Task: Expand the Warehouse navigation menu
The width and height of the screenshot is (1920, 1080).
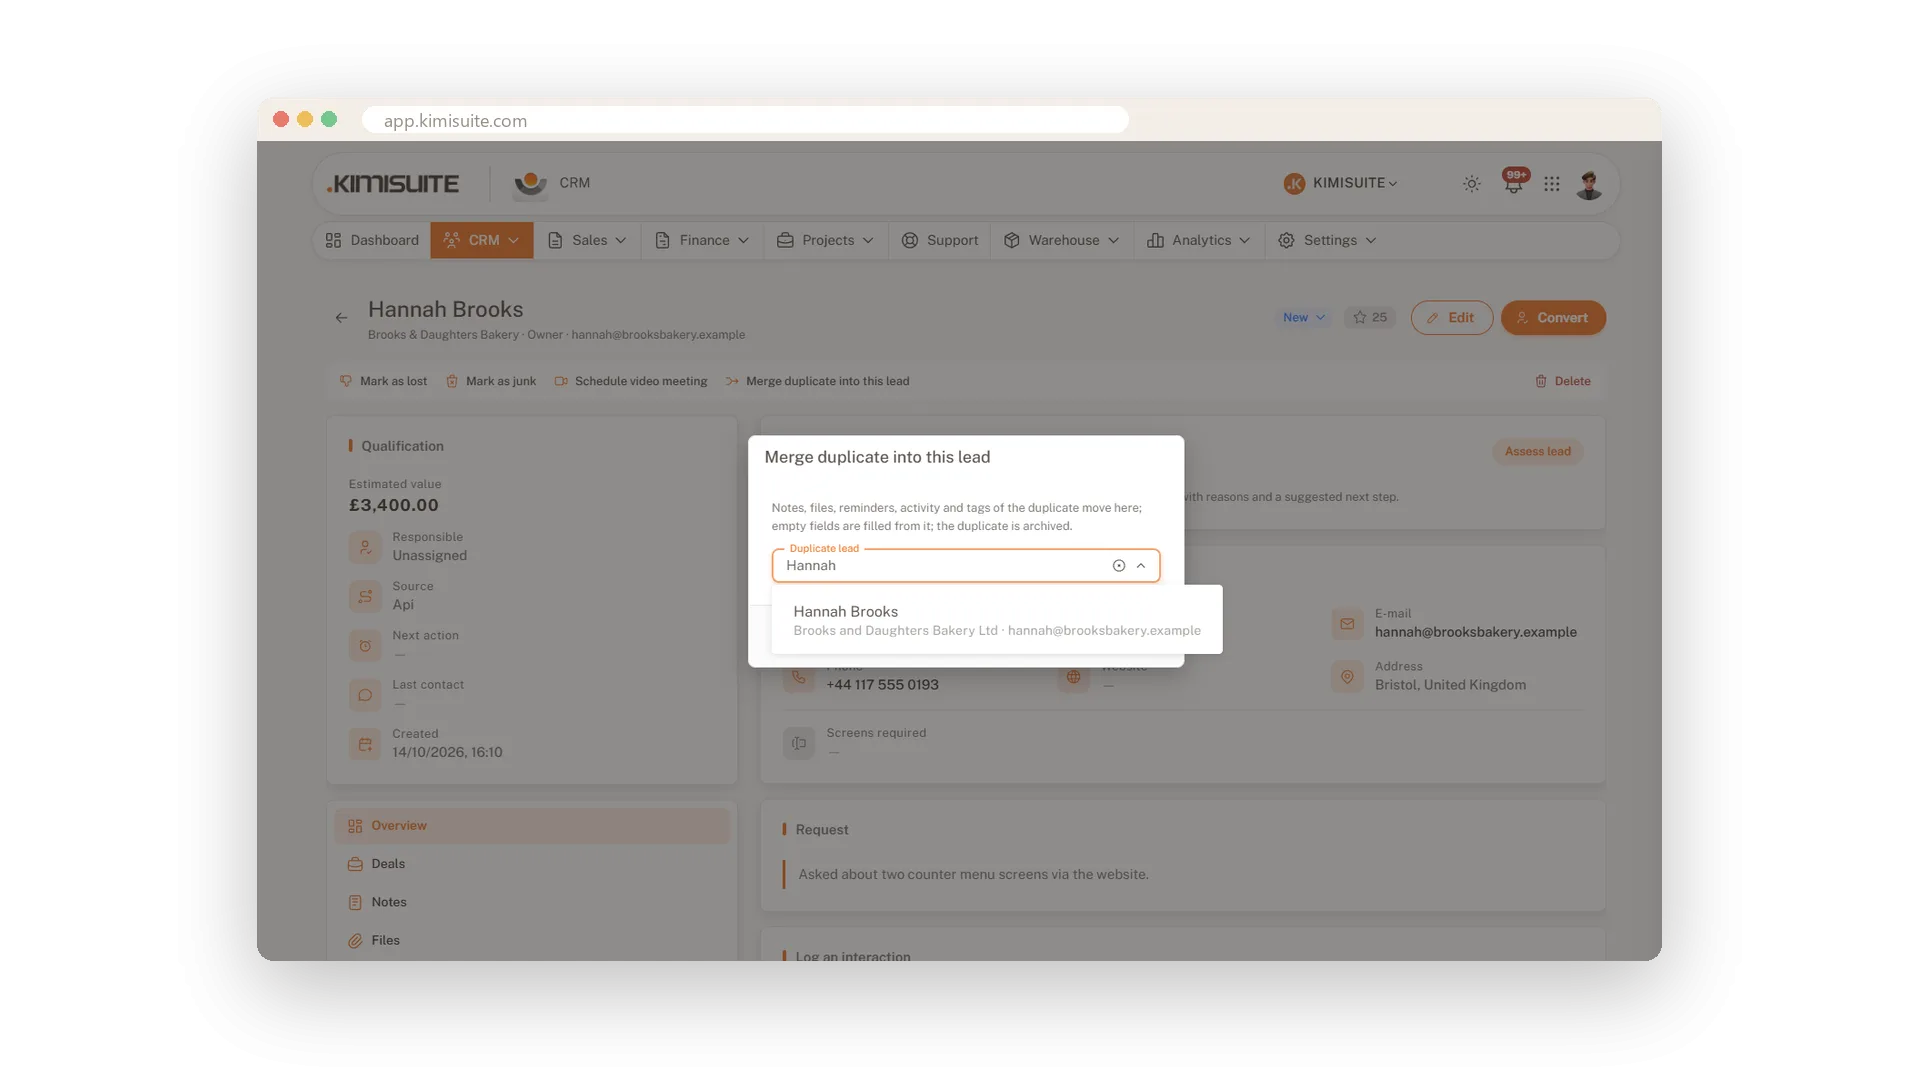Action: pos(1061,240)
